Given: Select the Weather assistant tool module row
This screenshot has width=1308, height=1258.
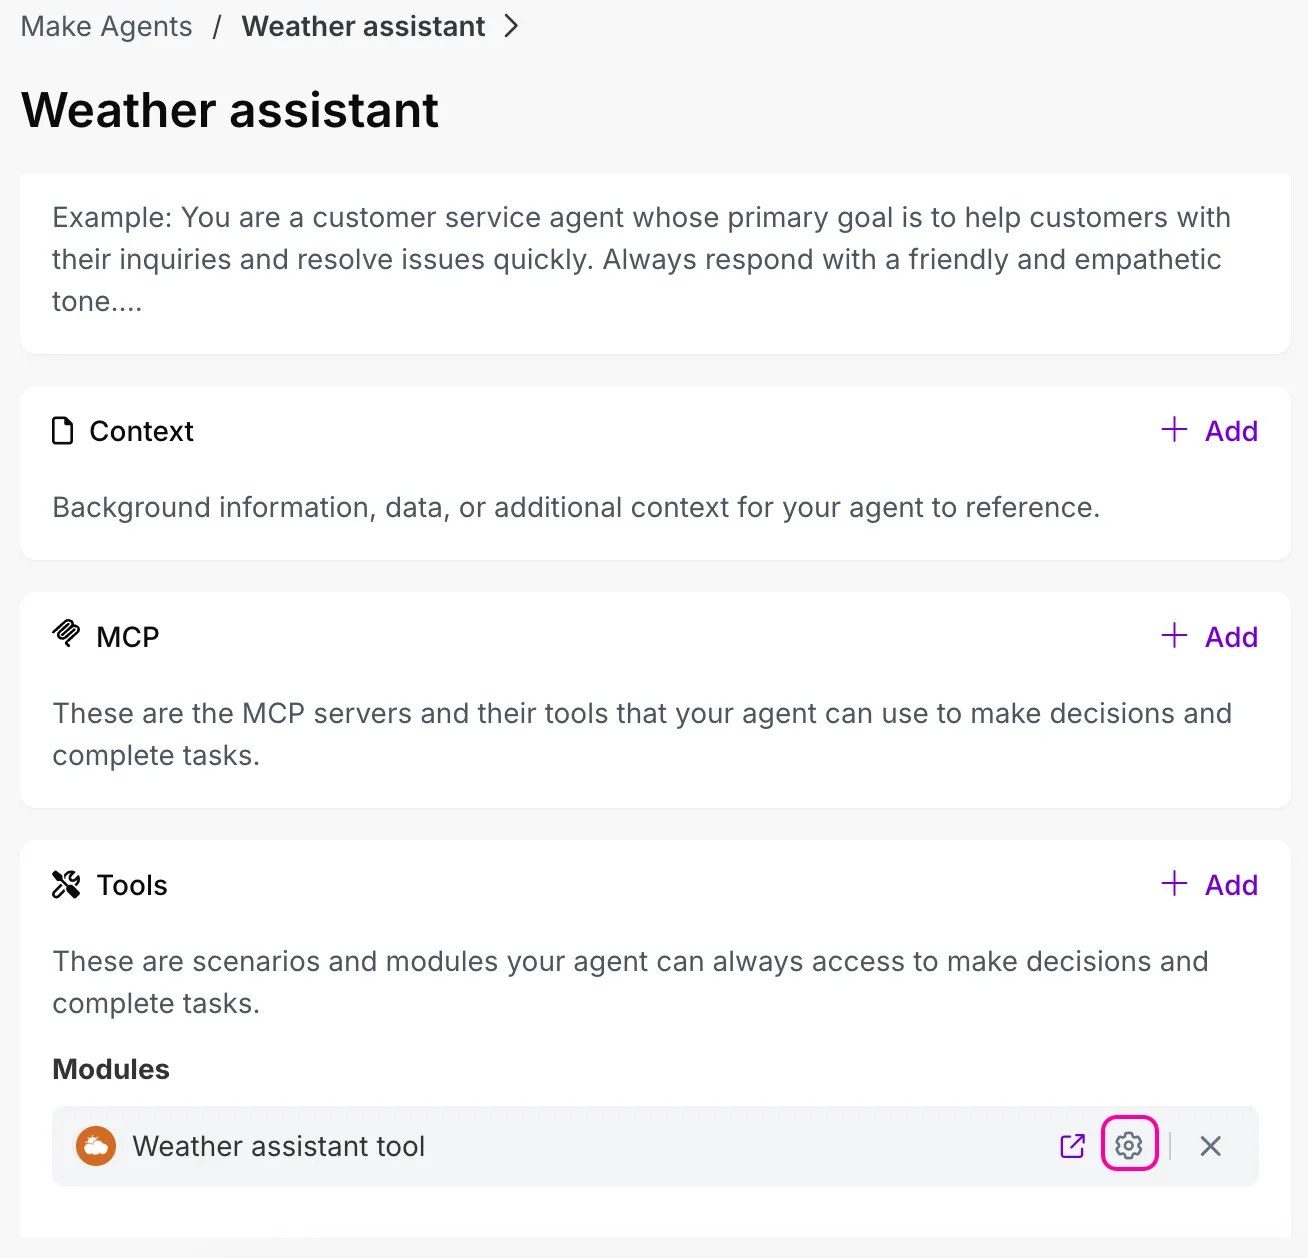Looking at the screenshot, I should click(x=655, y=1146).
